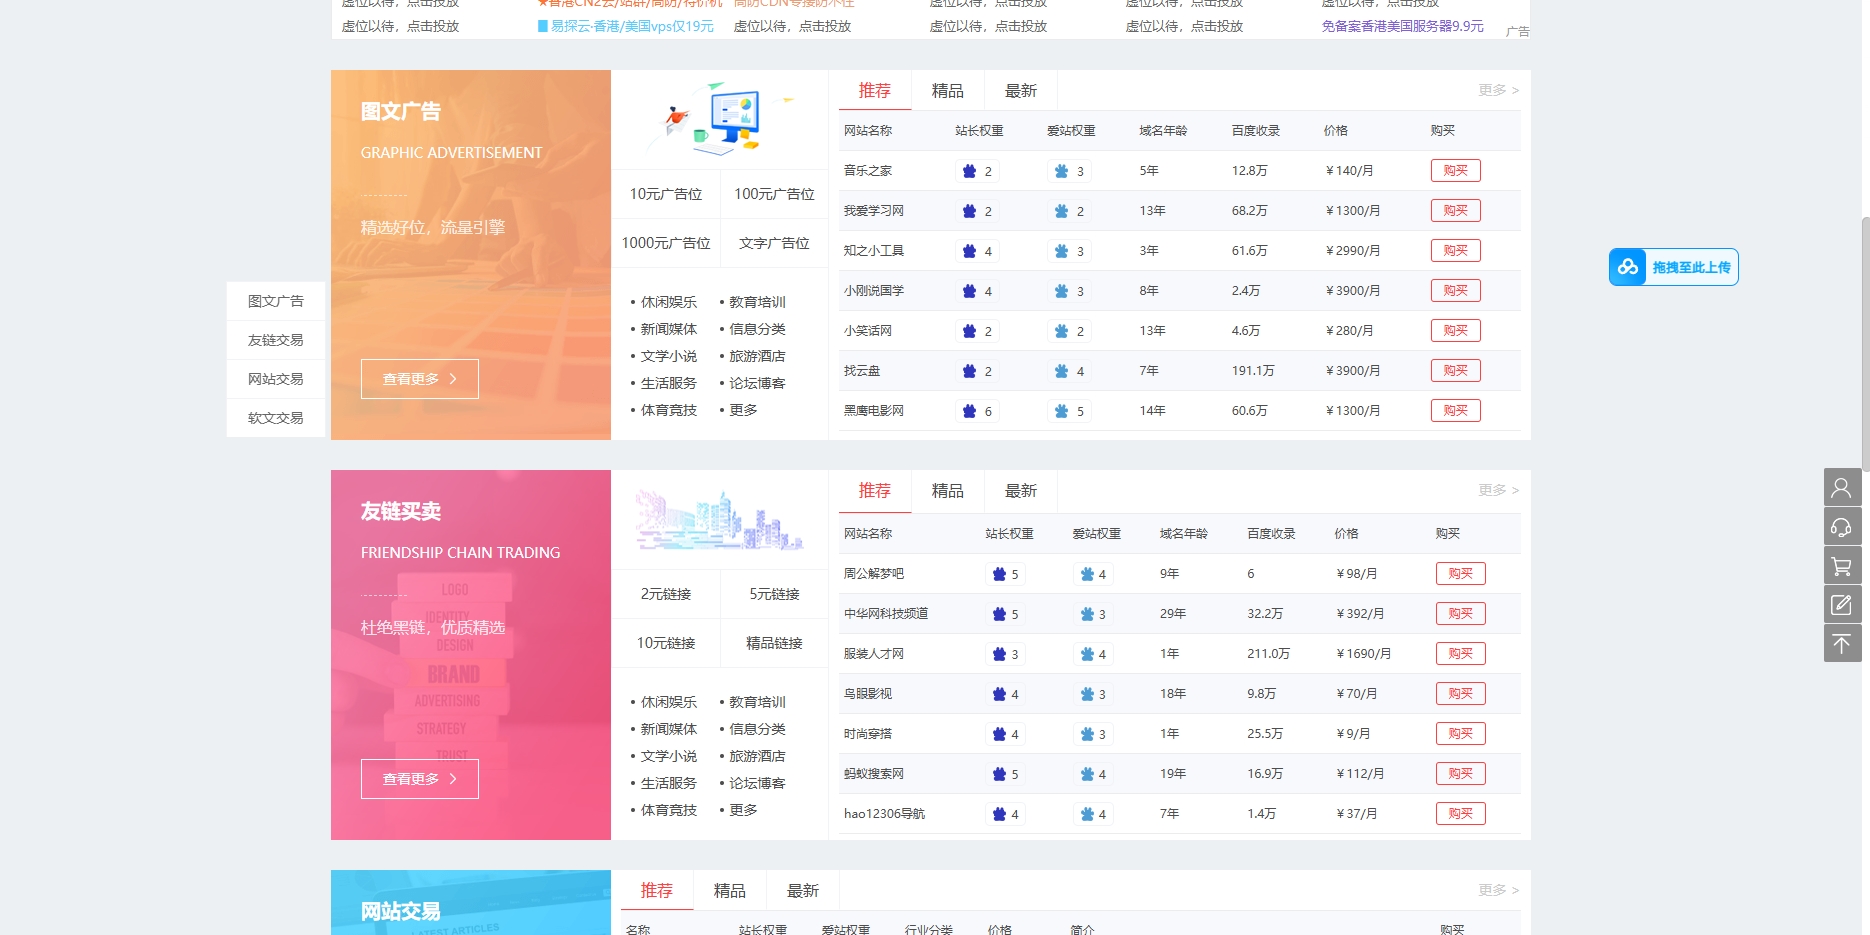Image resolution: width=1870 pixels, height=935 pixels.
Task: Click the Baidu paw icon in the 周公解梦吧 row
Action: coord(999,574)
